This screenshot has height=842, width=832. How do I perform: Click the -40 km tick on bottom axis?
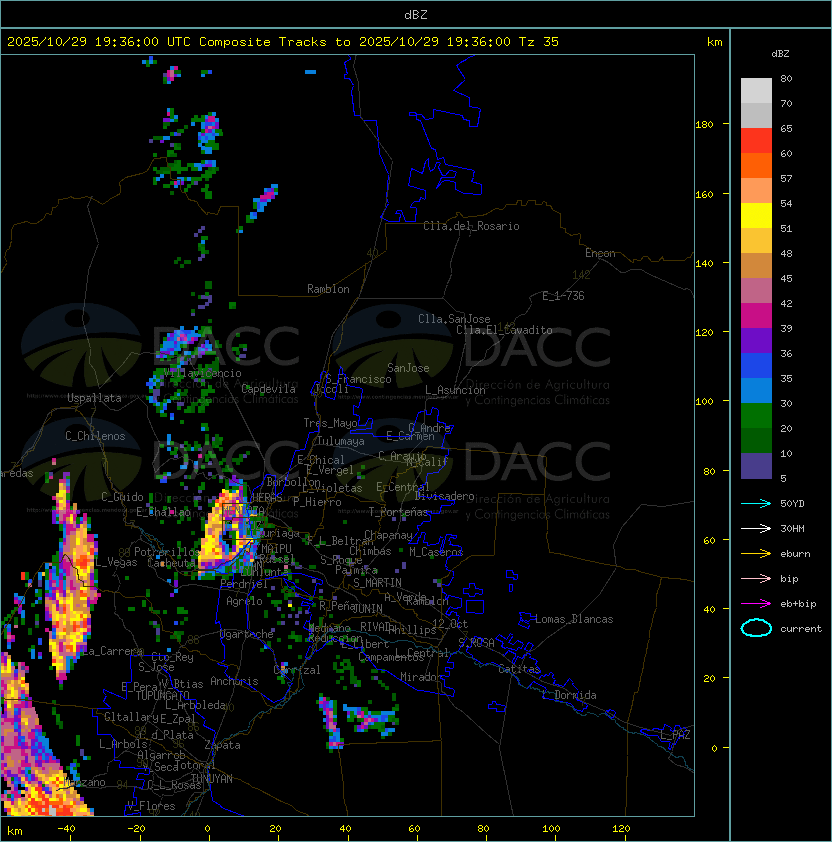point(67,829)
